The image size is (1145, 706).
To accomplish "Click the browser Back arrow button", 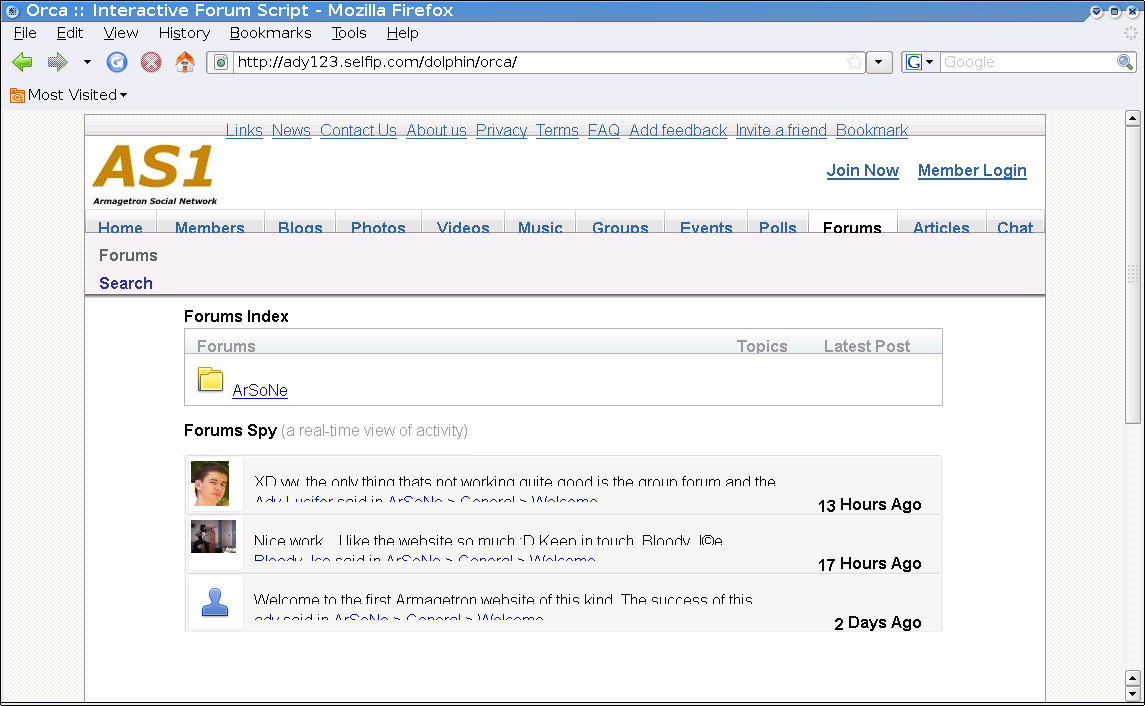I will pos(22,62).
